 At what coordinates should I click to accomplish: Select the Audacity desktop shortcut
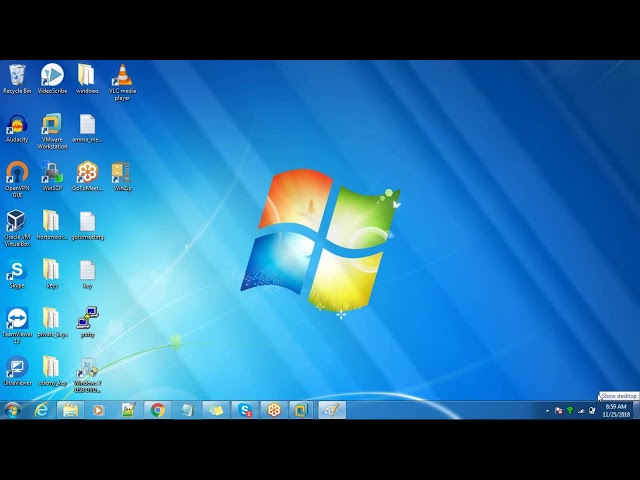pyautogui.click(x=17, y=129)
